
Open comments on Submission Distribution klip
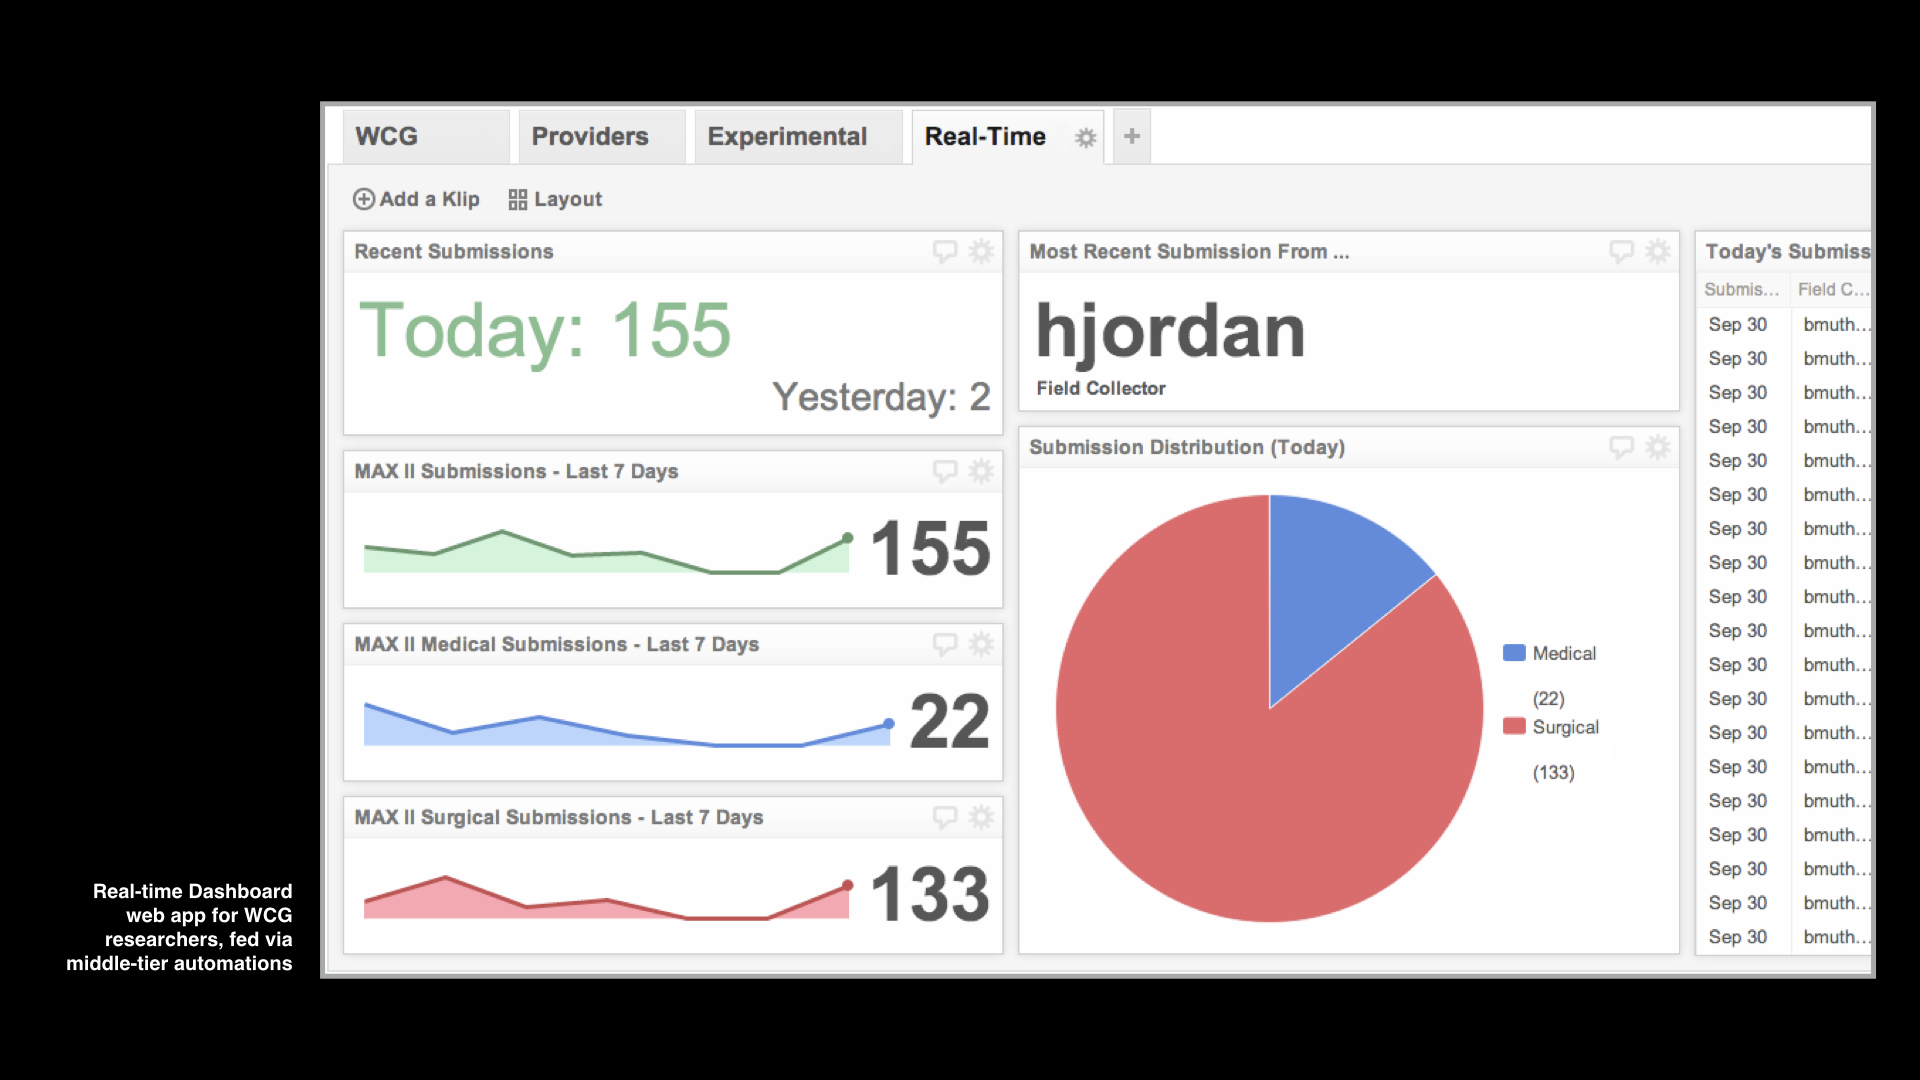click(1621, 447)
